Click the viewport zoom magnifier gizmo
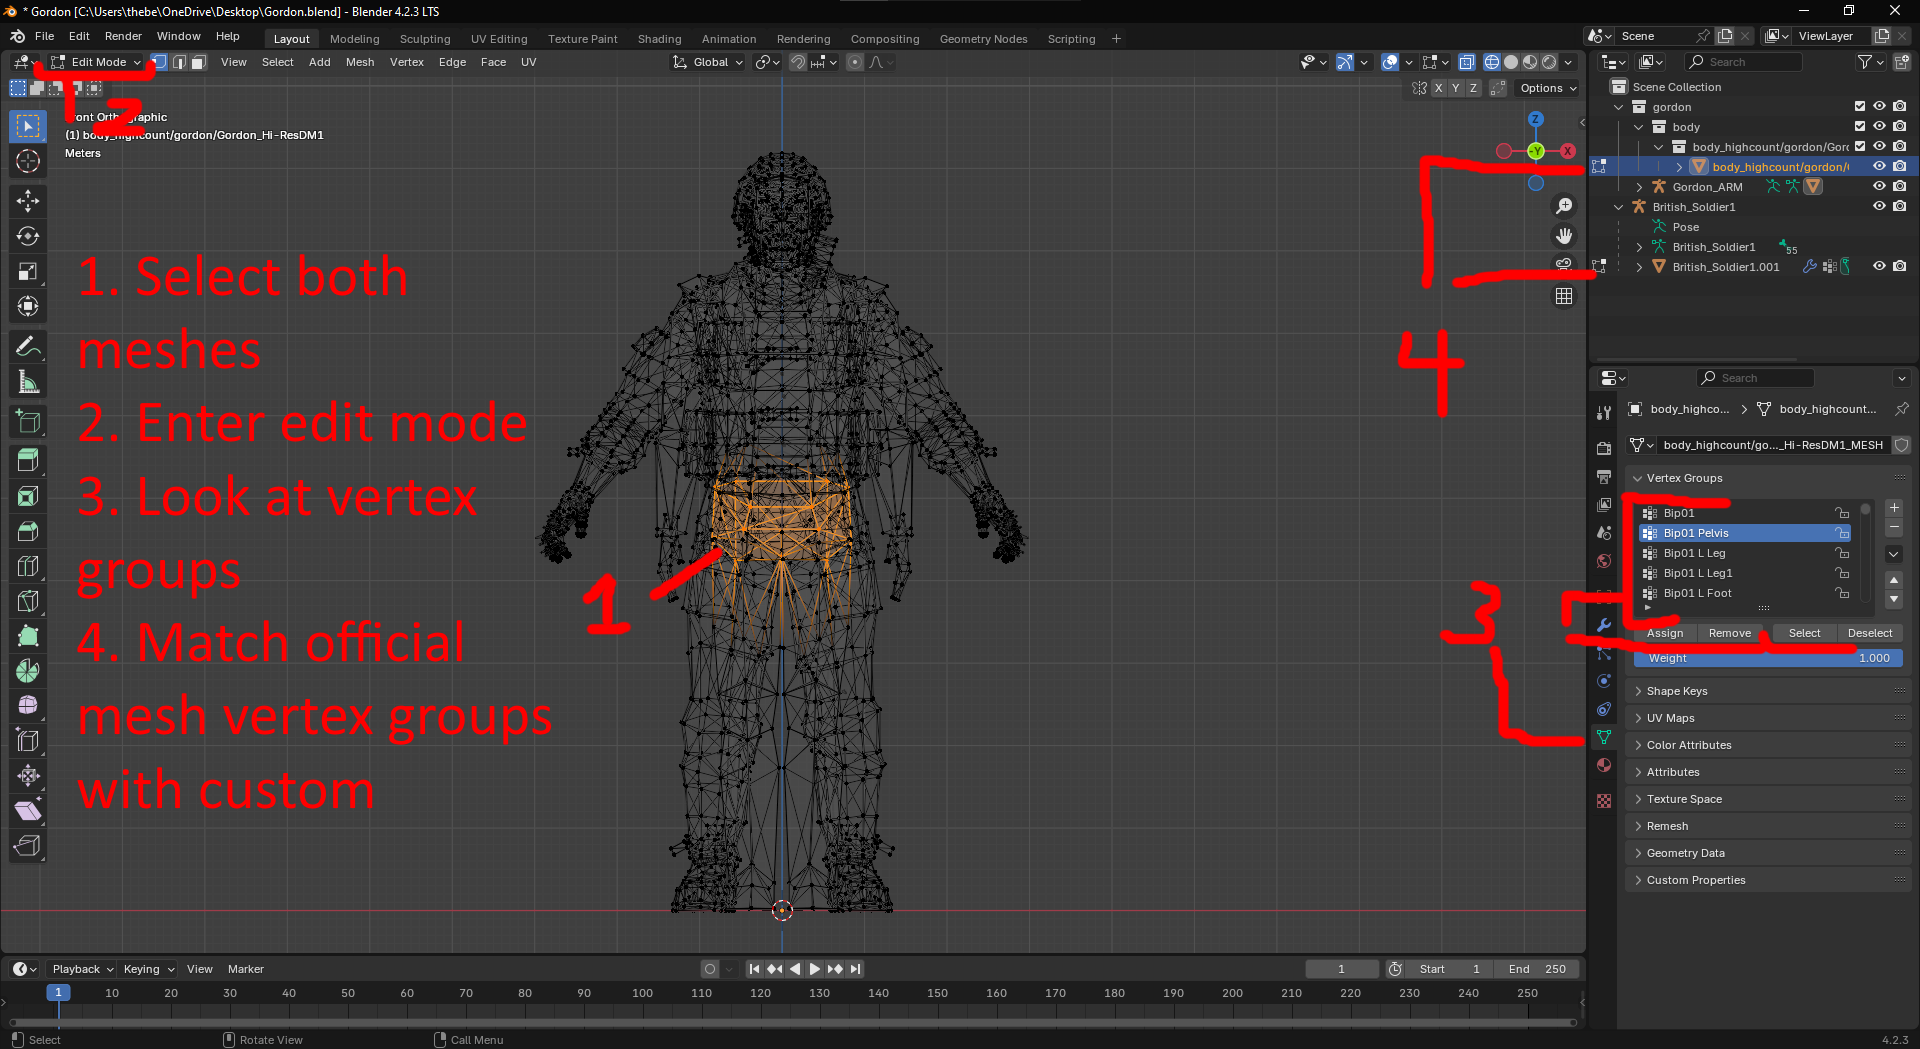 click(1564, 206)
